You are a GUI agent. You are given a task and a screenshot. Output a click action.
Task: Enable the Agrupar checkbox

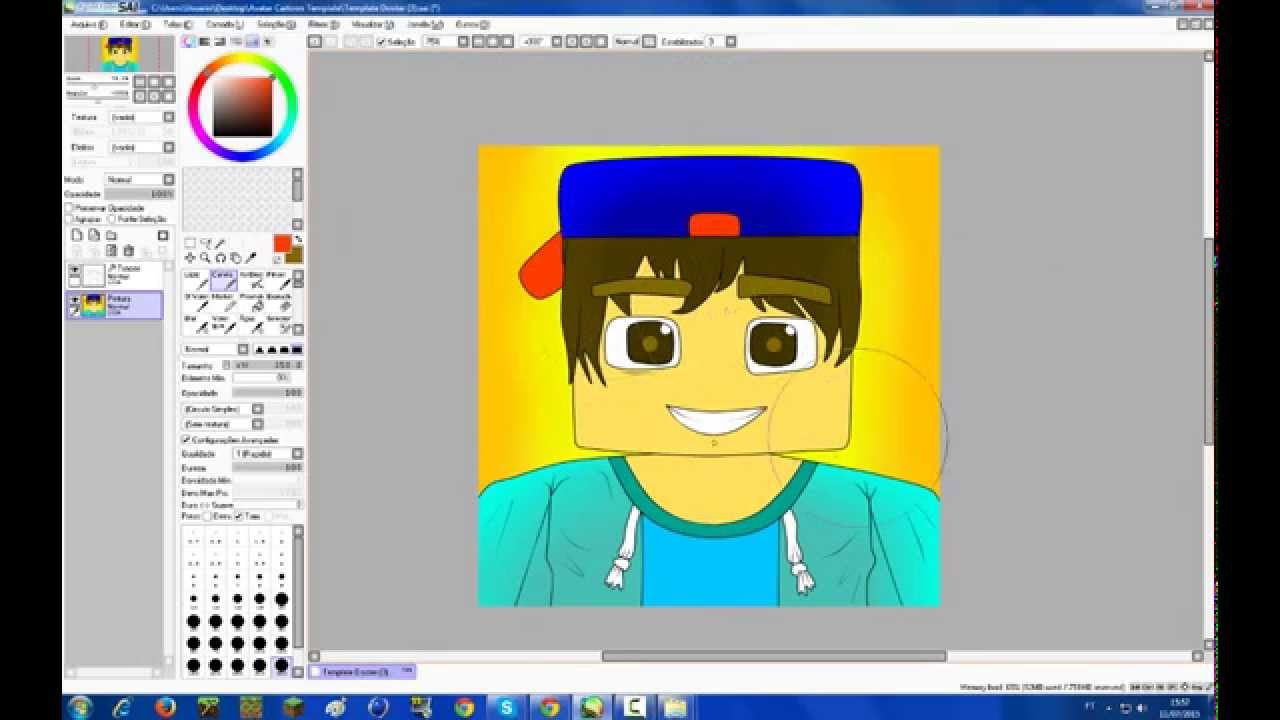click(69, 218)
